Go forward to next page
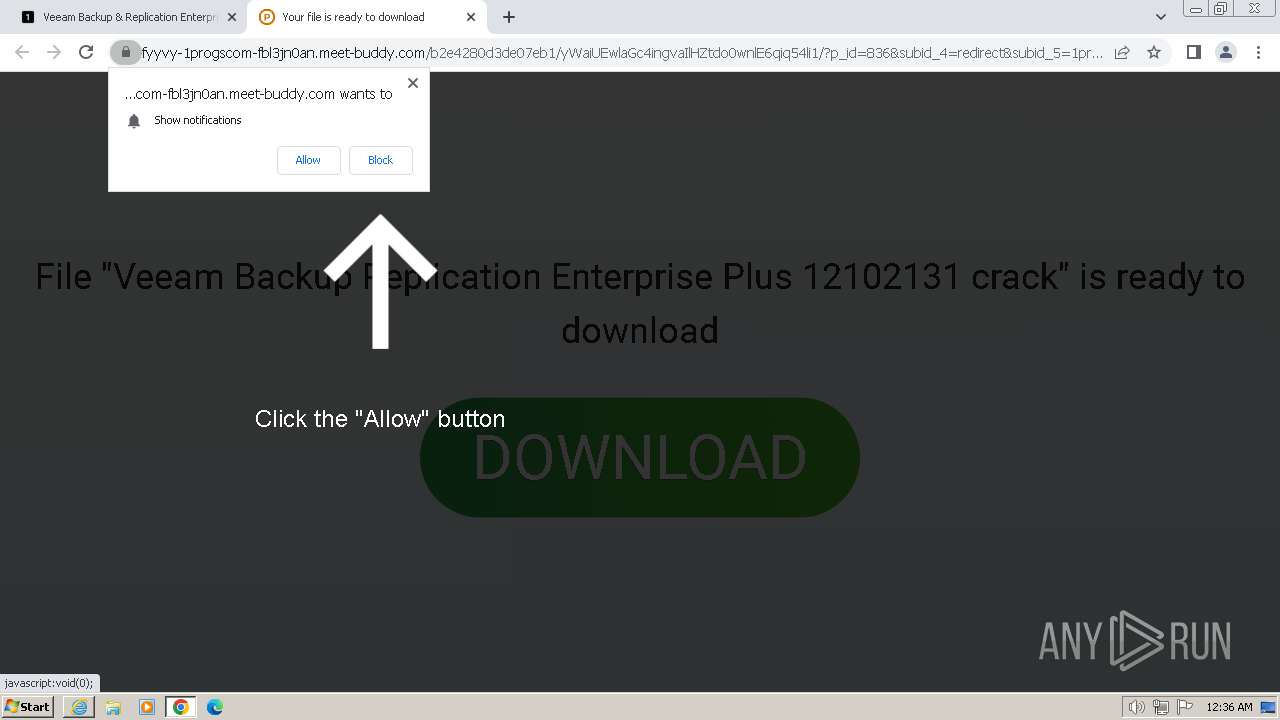Screen dimensions: 1280x720 [x=54, y=52]
